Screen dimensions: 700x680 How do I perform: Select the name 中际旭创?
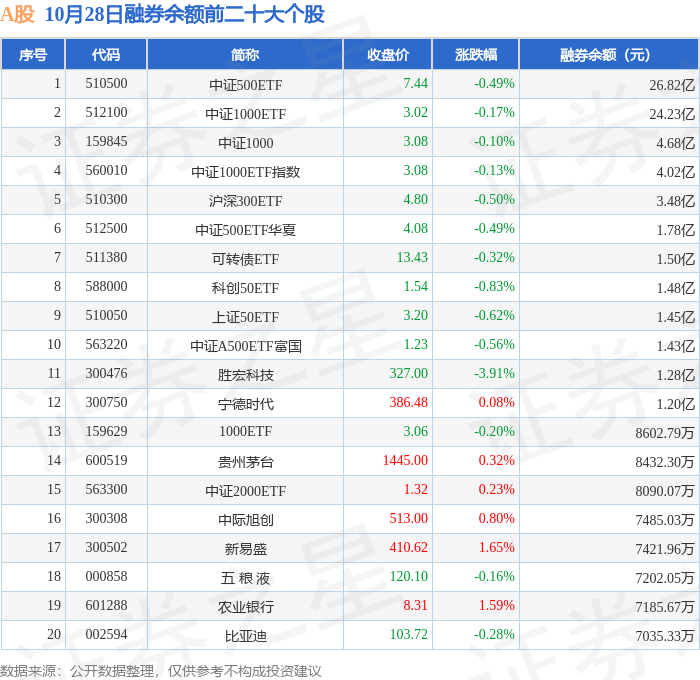pyautogui.click(x=246, y=520)
